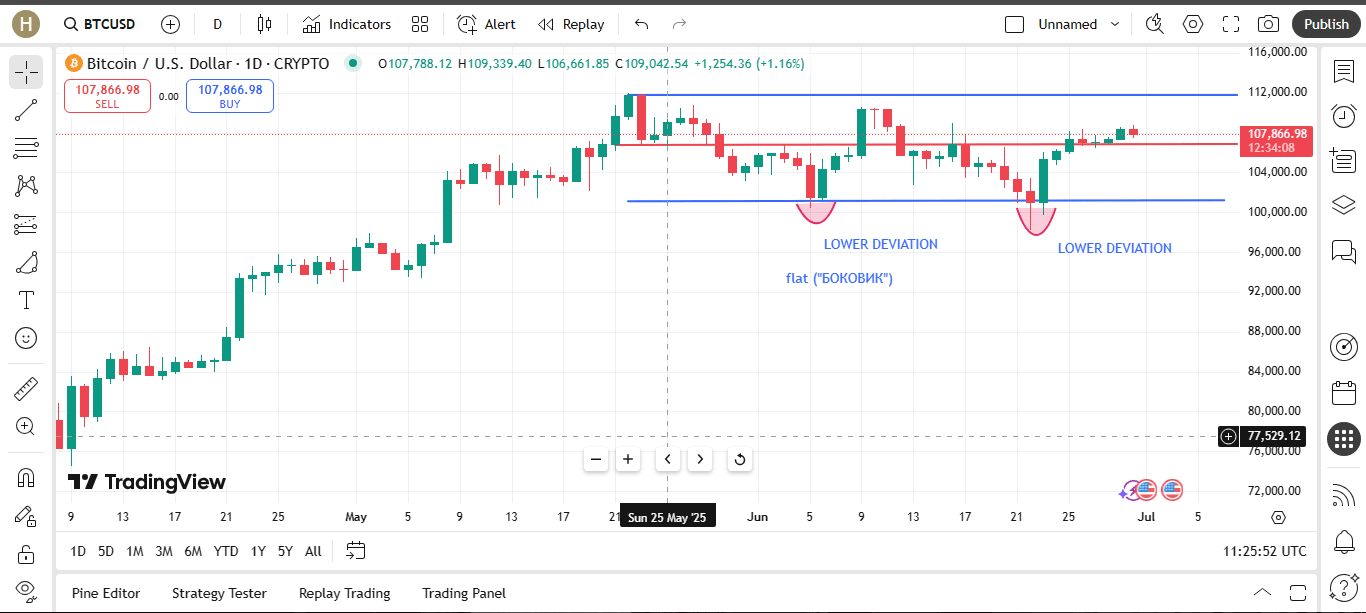The width and height of the screenshot is (1366, 613).
Task: Publish the chart idea
Action: tap(1326, 24)
